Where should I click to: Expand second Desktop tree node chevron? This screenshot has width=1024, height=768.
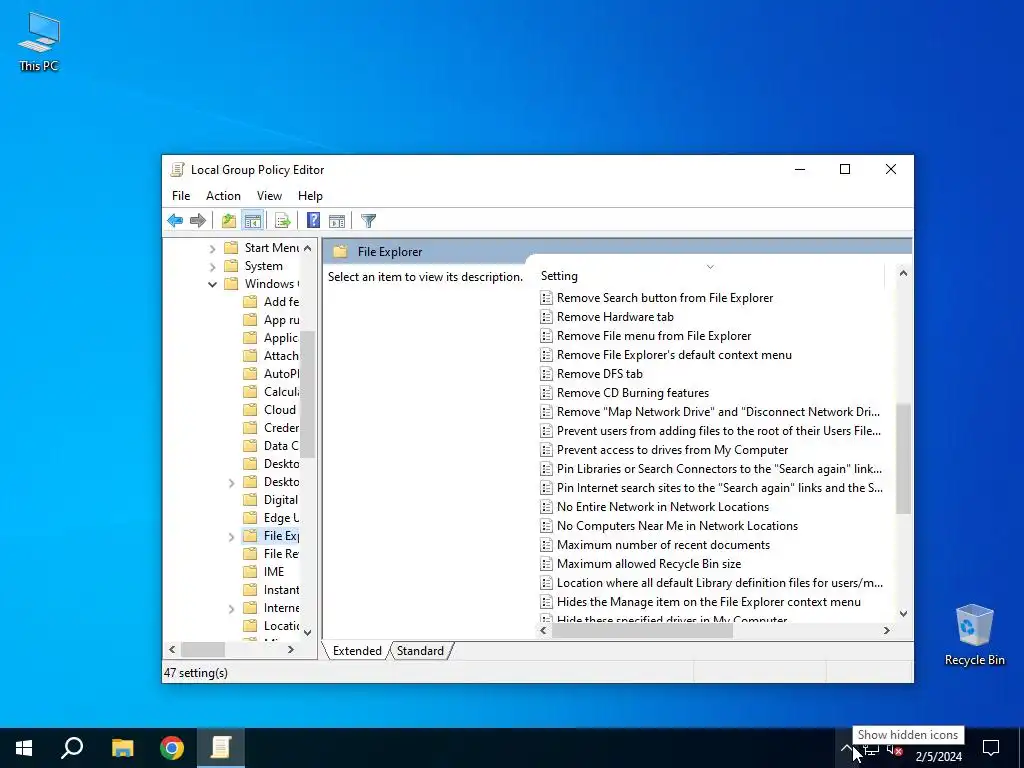(231, 483)
